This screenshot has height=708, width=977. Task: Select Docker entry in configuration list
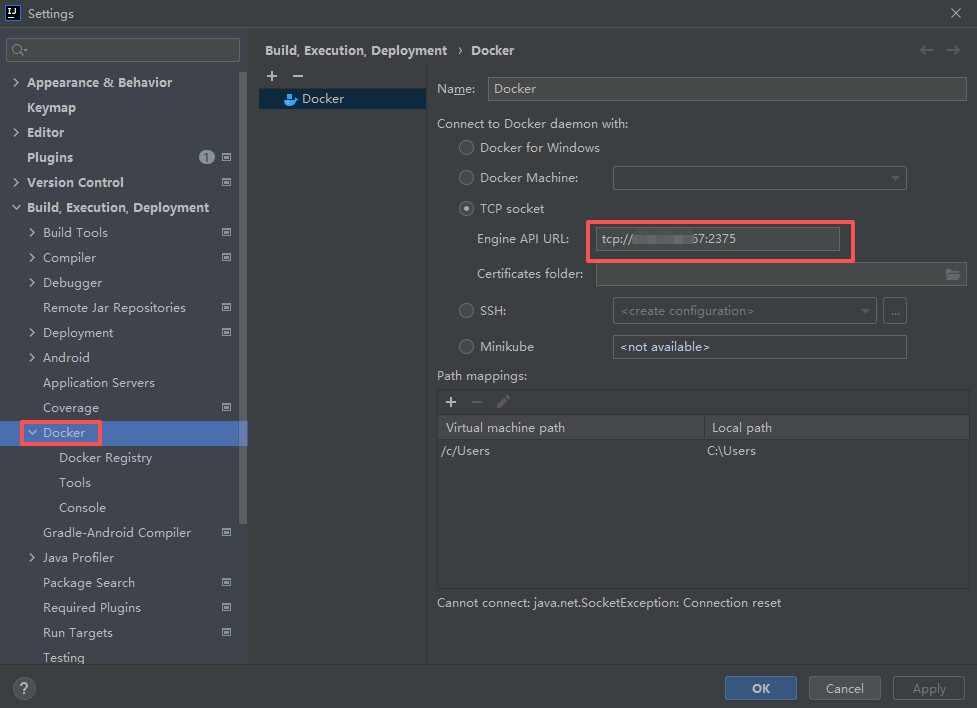point(343,99)
